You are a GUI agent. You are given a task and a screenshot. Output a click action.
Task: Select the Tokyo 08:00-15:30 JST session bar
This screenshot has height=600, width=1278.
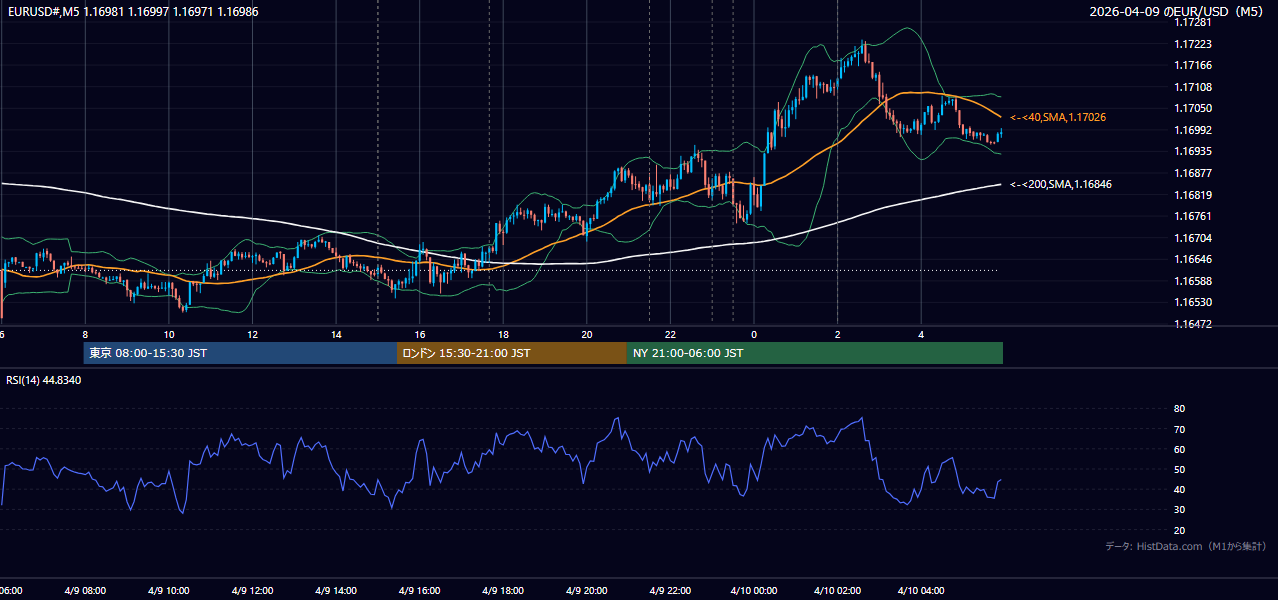click(x=240, y=353)
